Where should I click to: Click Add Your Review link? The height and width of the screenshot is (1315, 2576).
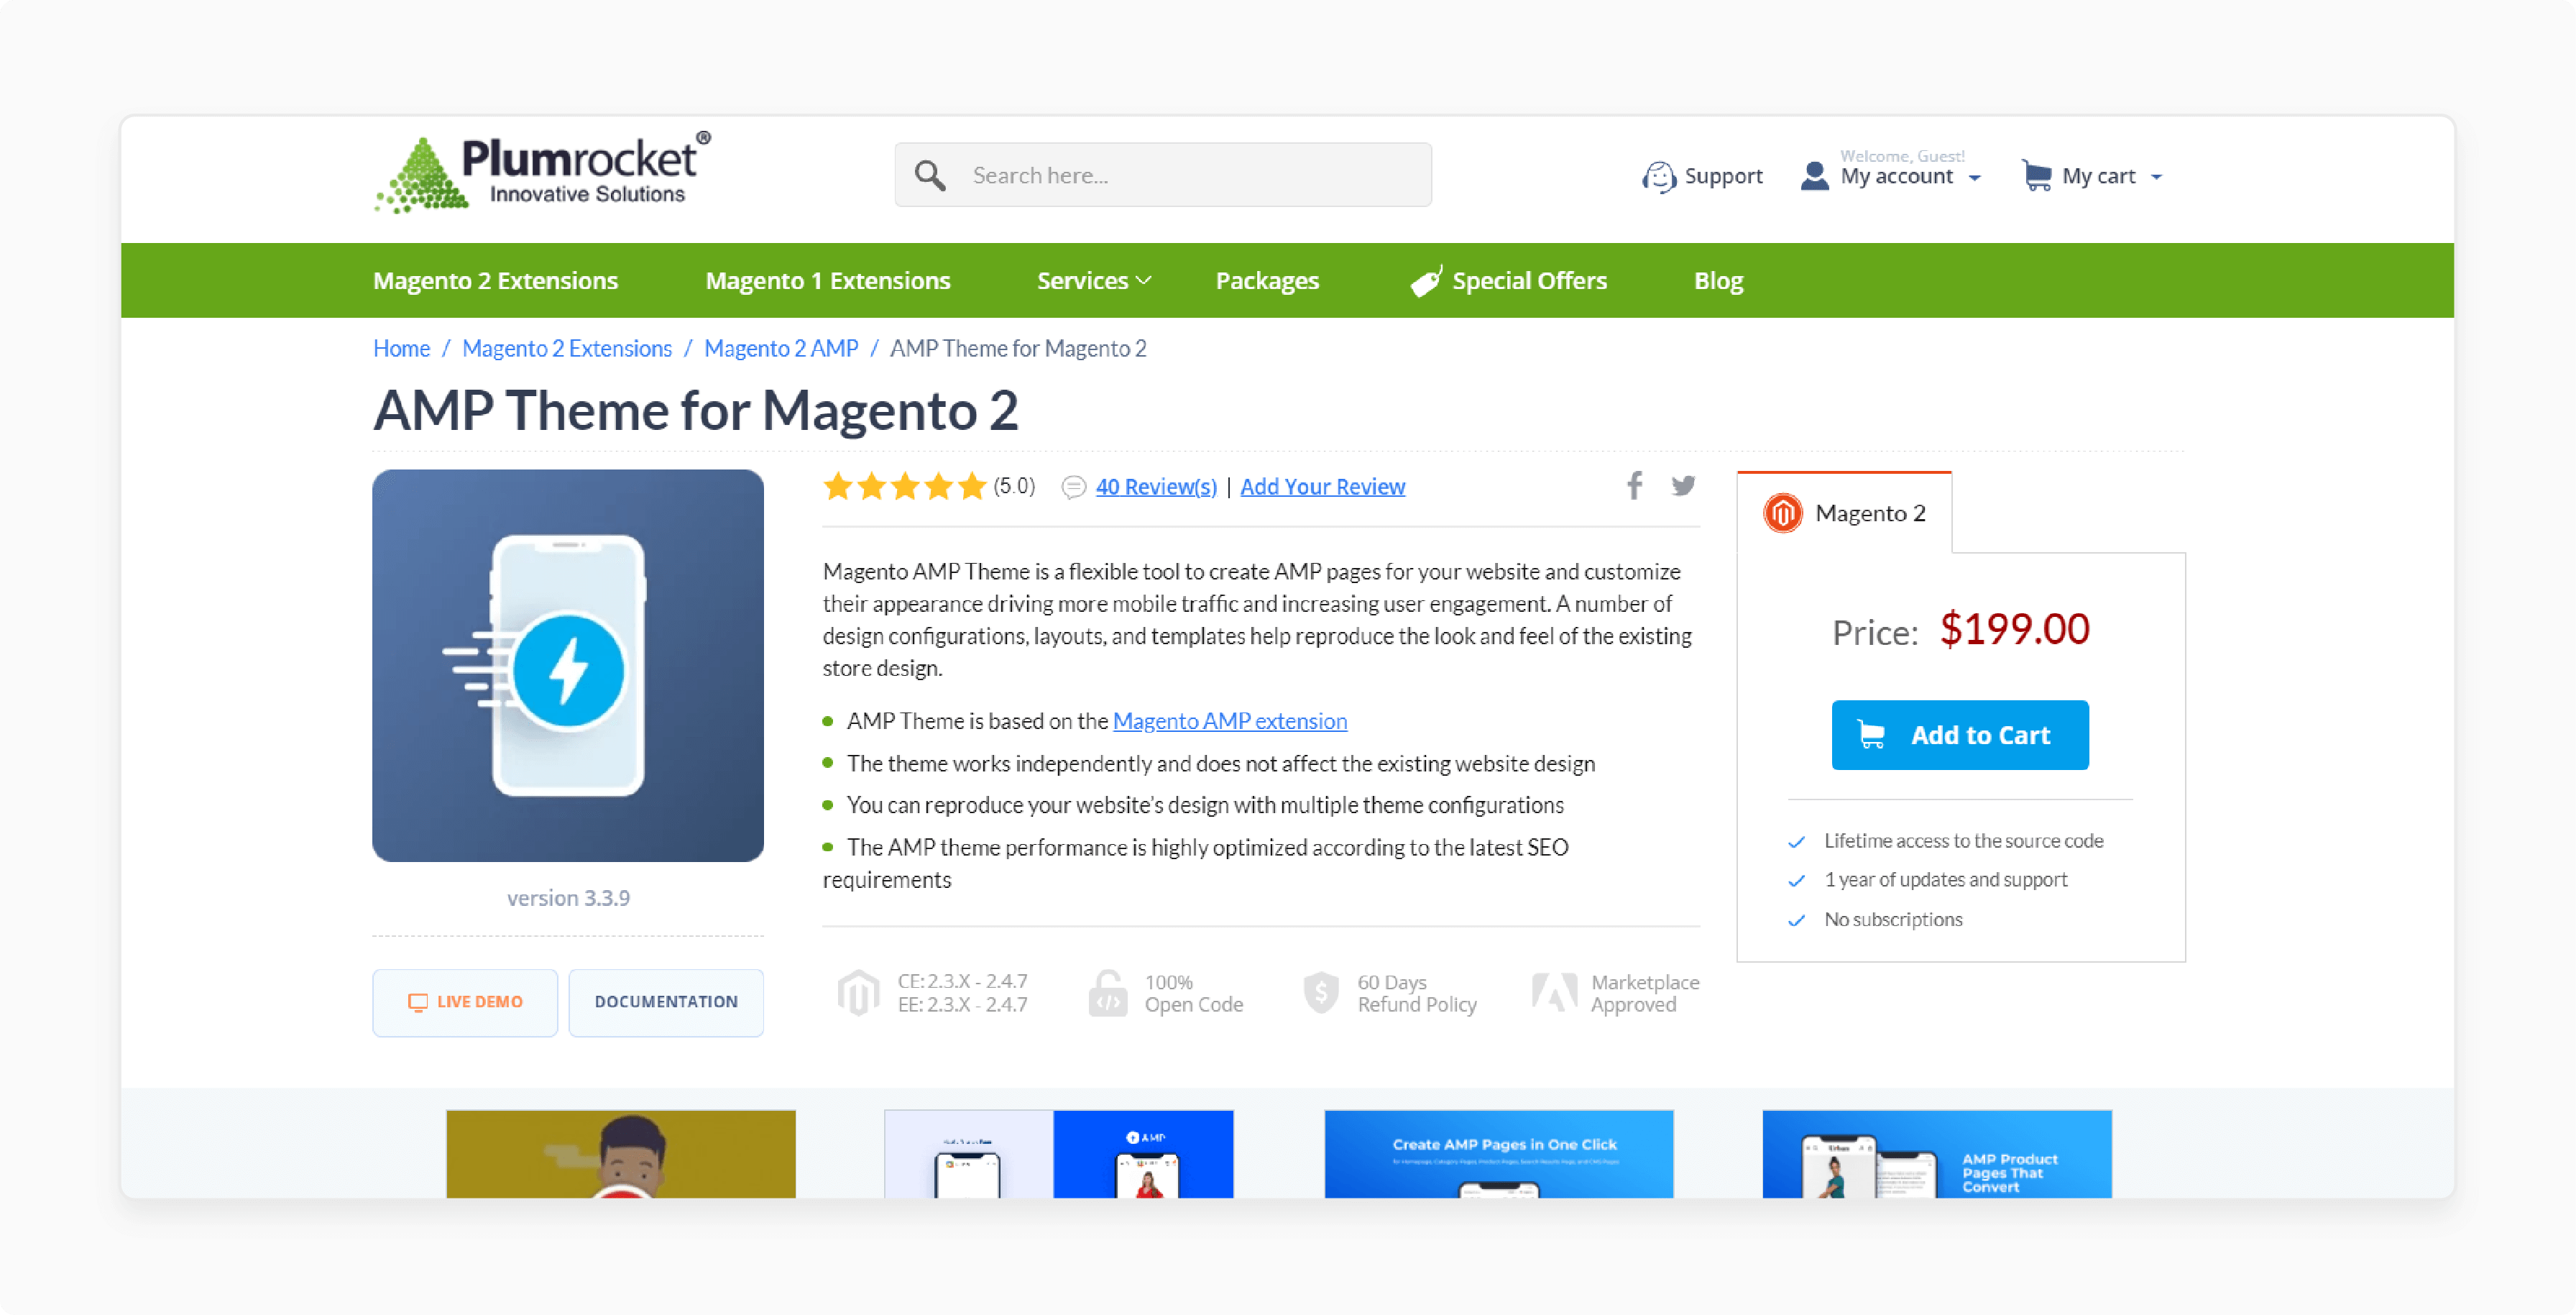pyautogui.click(x=1322, y=487)
